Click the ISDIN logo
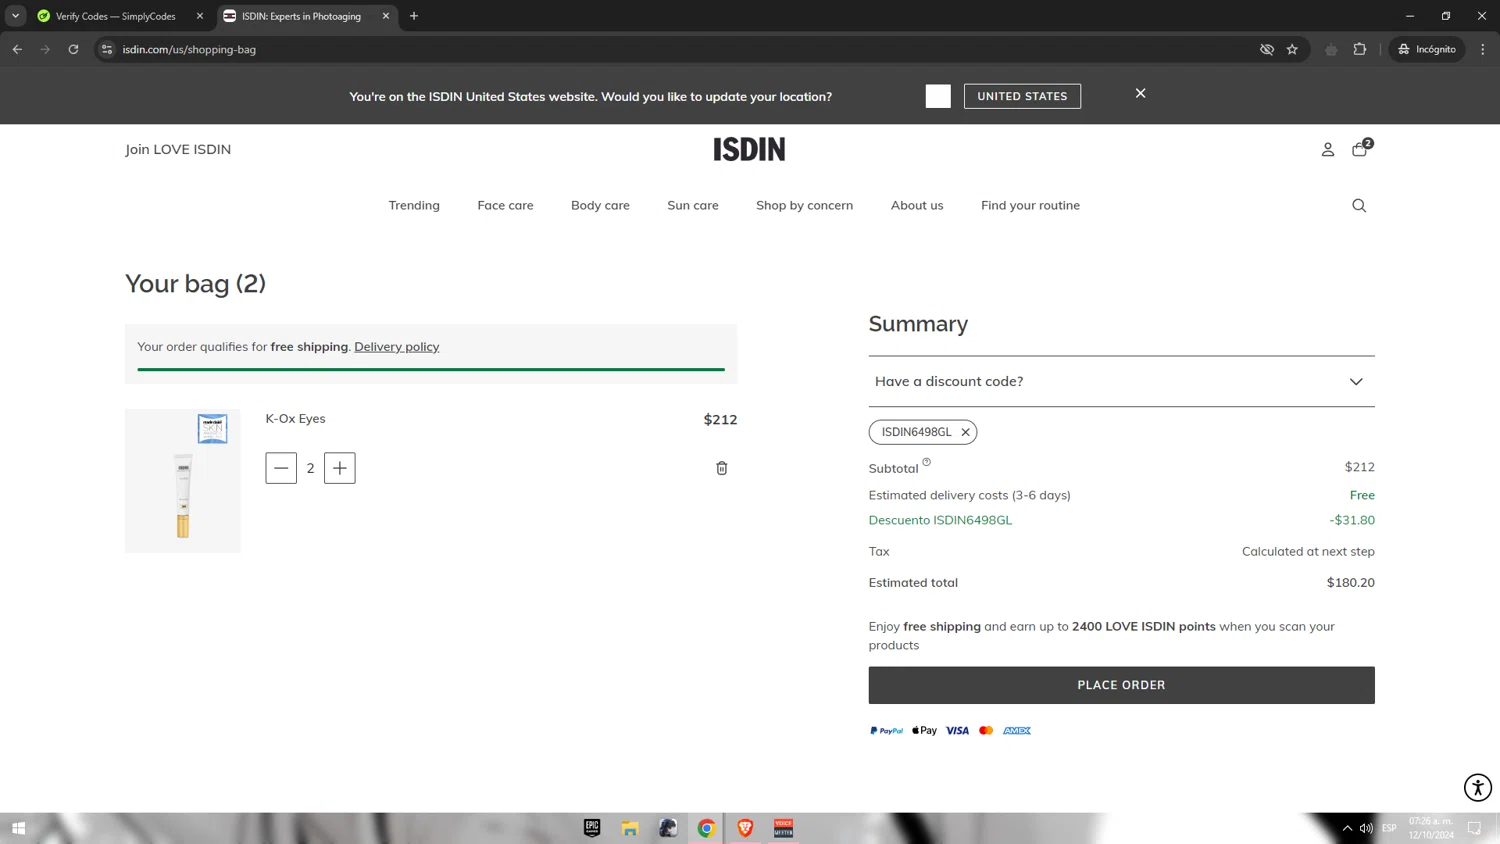The height and width of the screenshot is (844, 1500). point(749,149)
